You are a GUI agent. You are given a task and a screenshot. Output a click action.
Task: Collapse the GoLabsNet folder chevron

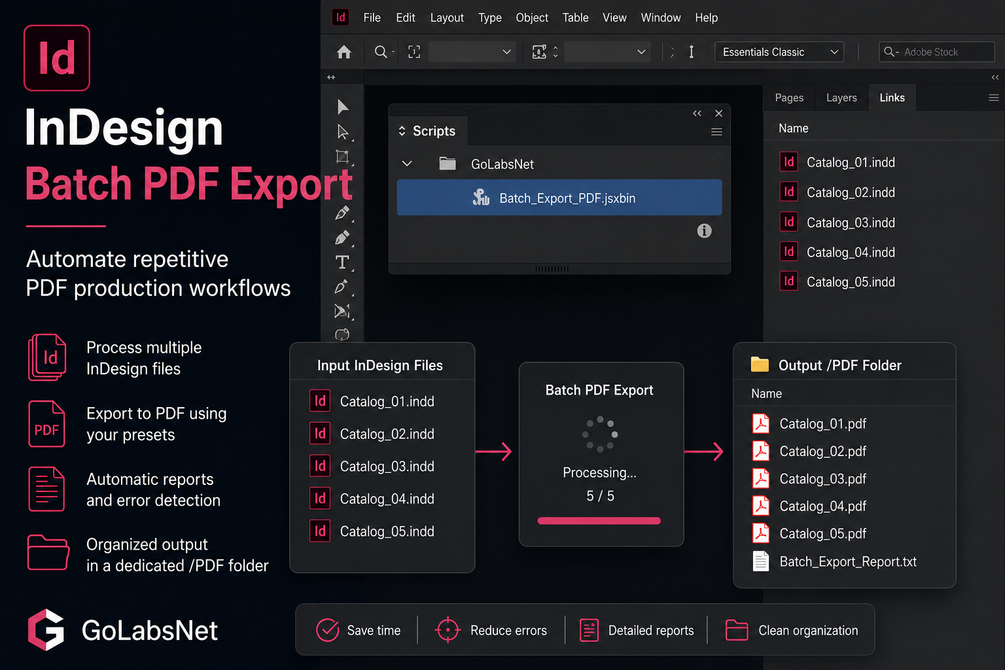tap(407, 163)
